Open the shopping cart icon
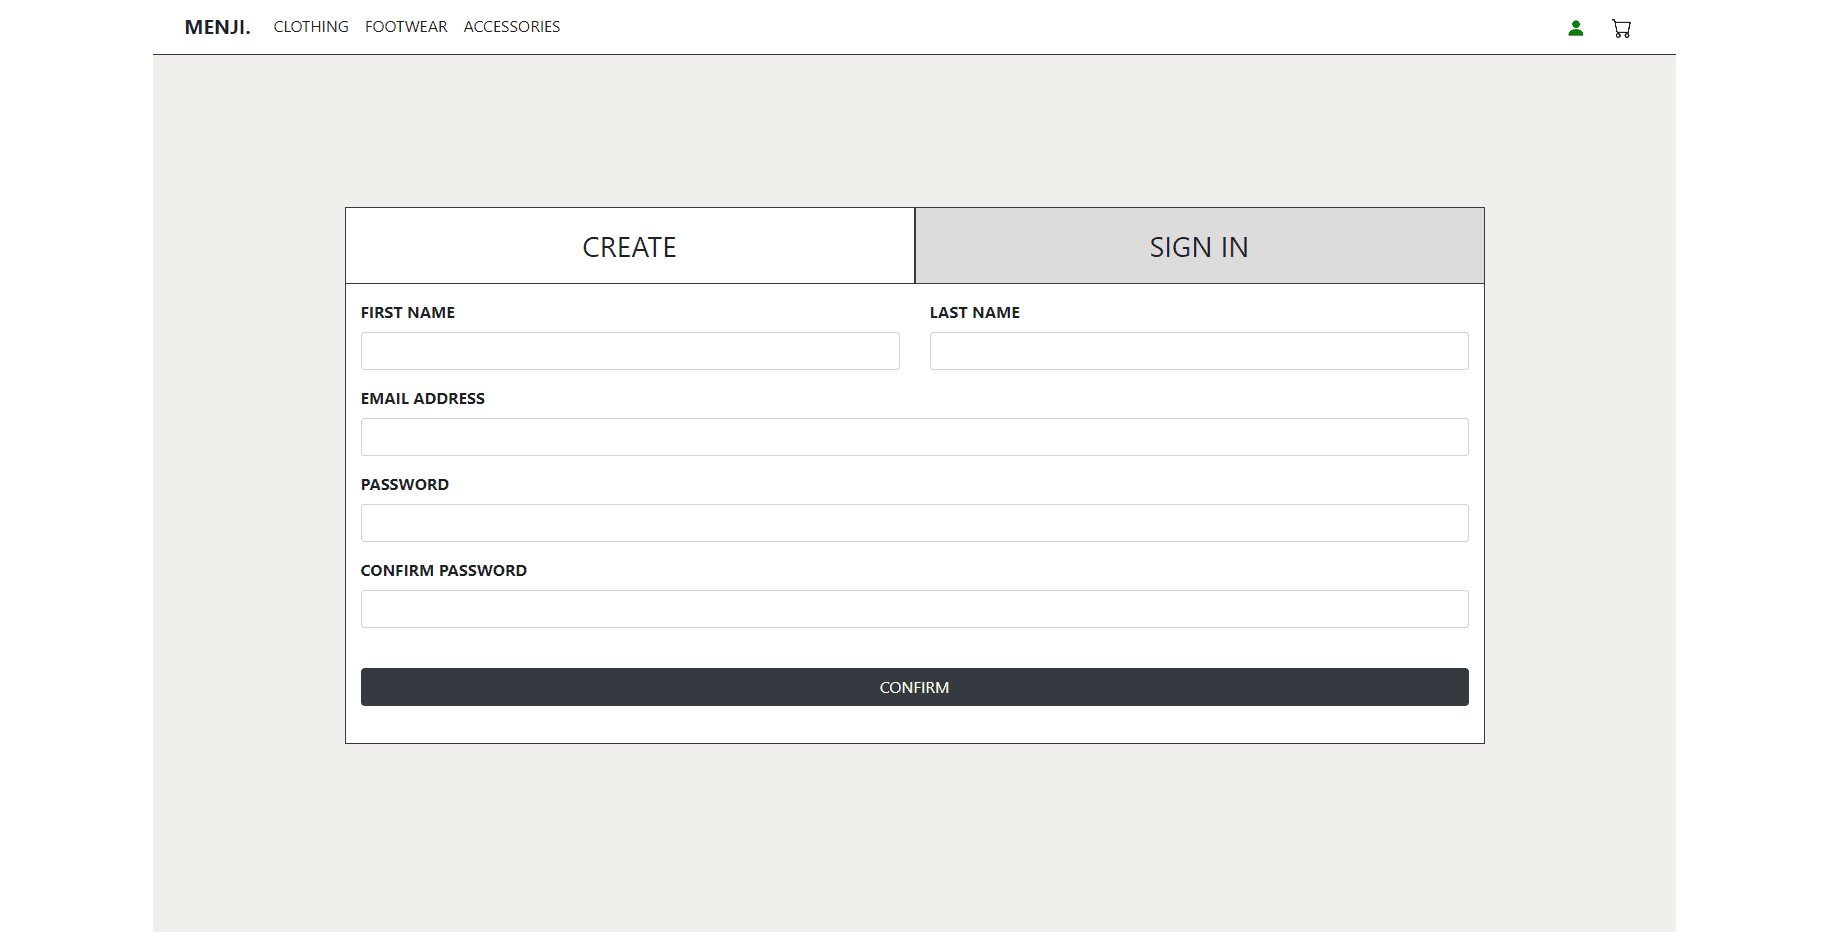 click(1621, 28)
